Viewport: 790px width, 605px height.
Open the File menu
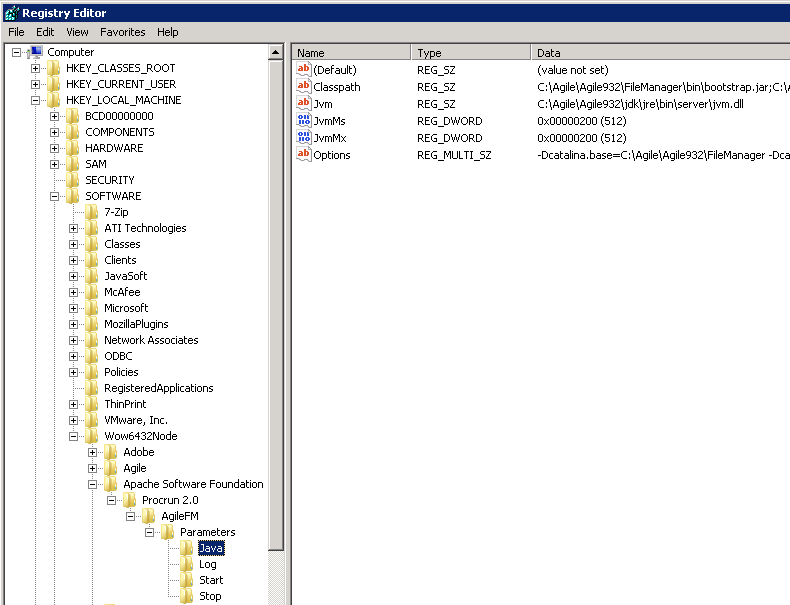(x=16, y=32)
